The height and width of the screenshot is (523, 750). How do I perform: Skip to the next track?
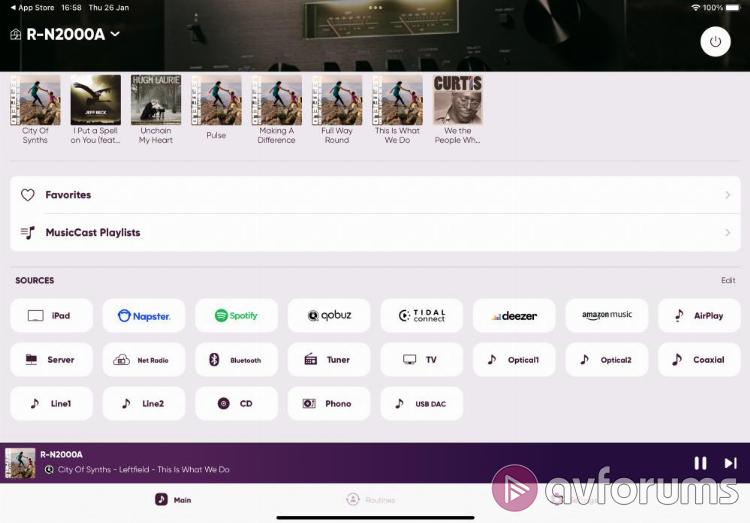click(730, 463)
